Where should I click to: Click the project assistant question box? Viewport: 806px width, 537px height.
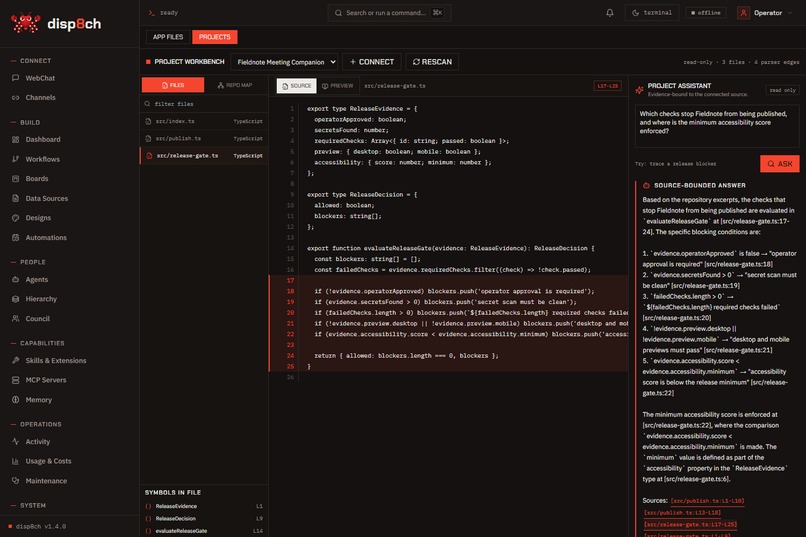(717, 126)
